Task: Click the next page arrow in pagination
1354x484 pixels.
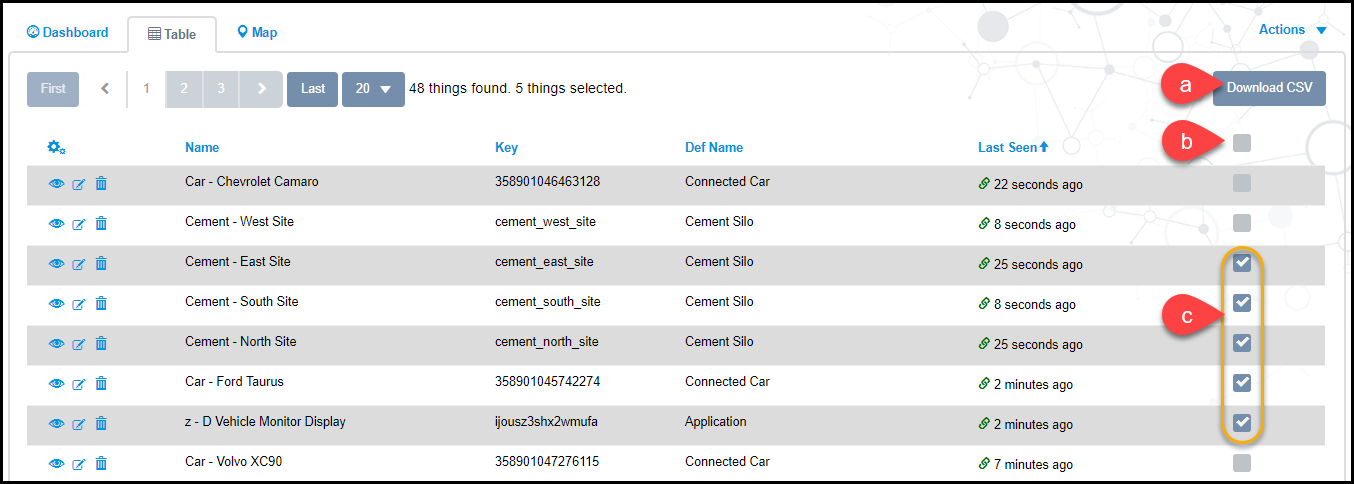Action: click(261, 89)
